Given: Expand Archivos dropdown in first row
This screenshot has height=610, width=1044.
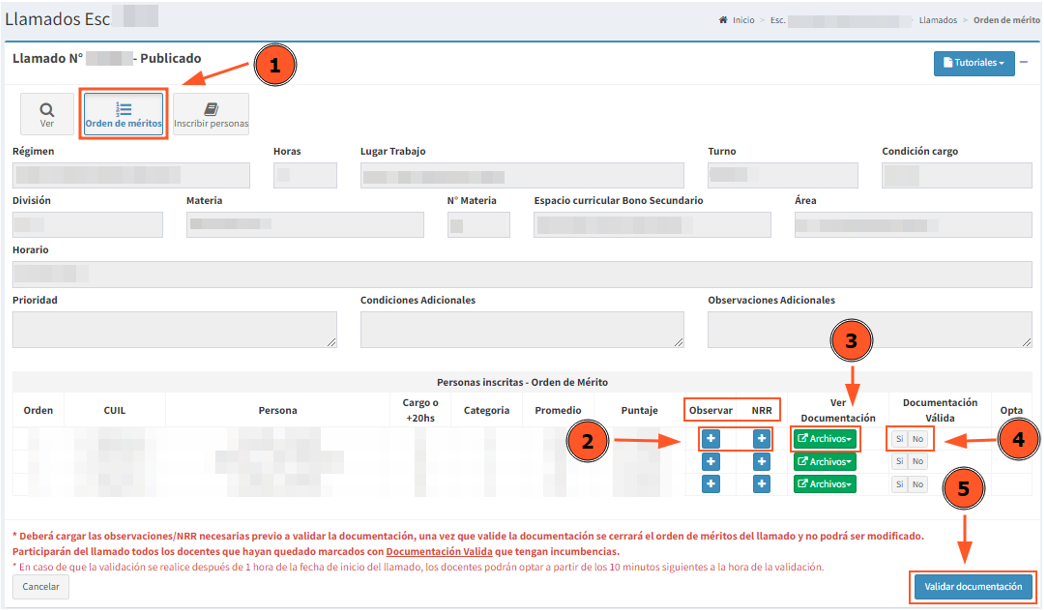Looking at the screenshot, I should 825,438.
